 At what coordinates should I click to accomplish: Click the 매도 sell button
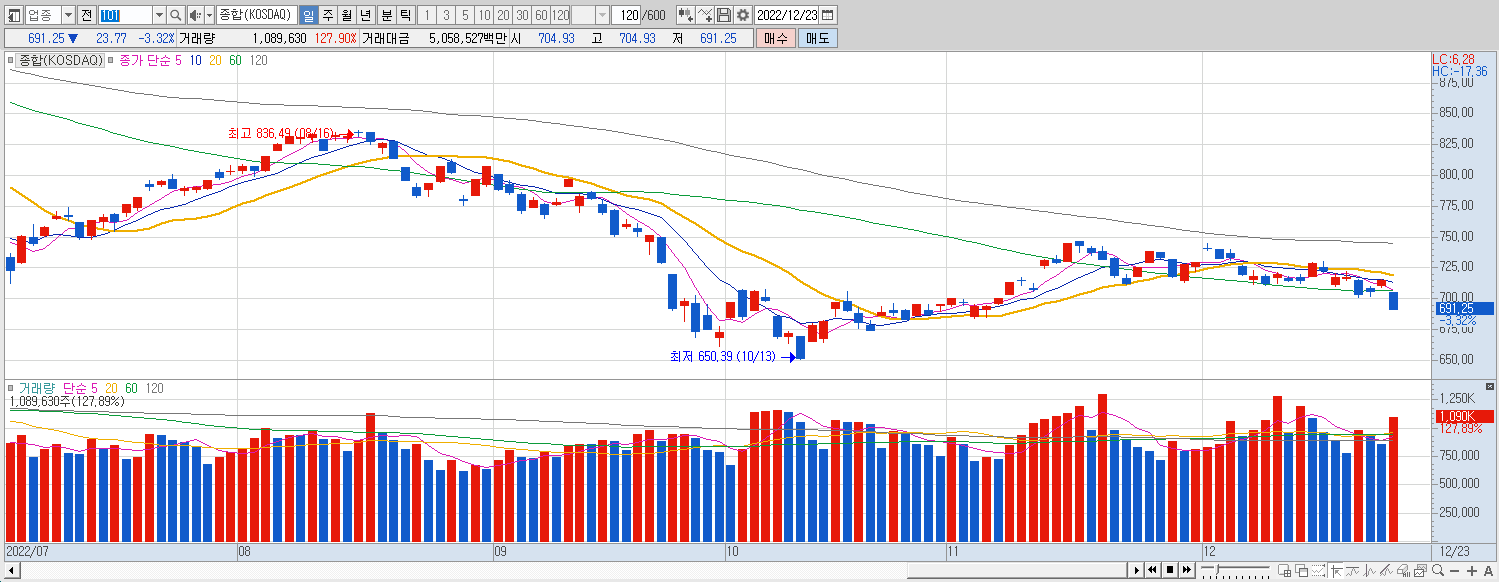pos(818,38)
